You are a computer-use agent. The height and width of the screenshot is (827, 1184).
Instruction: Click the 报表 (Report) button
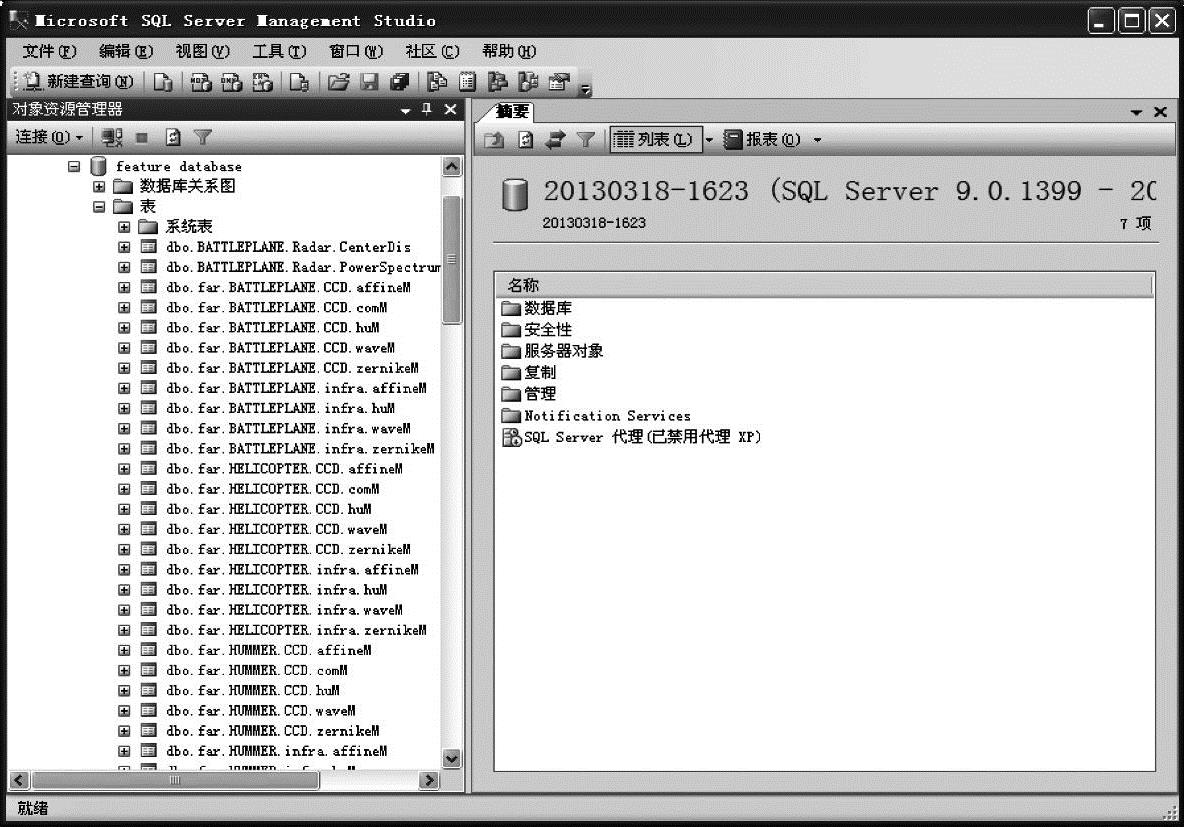coord(761,140)
